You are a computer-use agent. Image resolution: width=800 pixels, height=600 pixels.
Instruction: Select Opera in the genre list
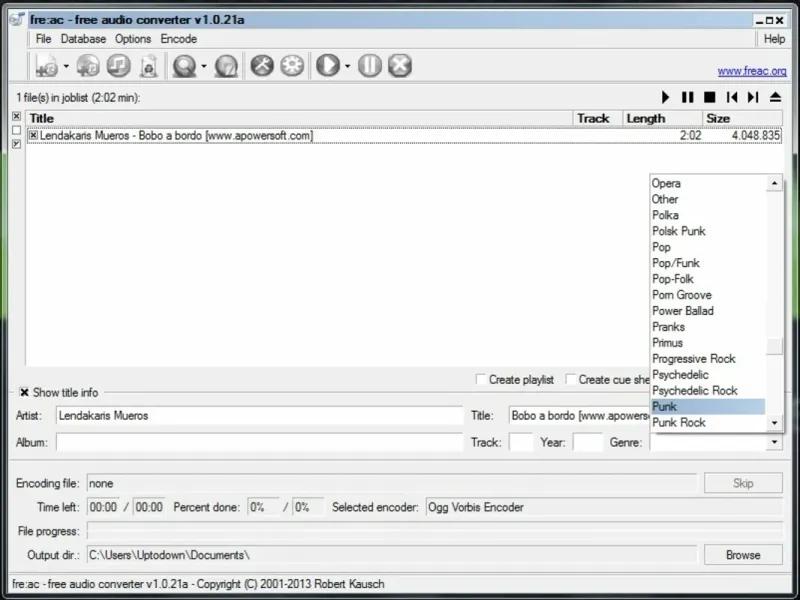[x=708, y=183]
